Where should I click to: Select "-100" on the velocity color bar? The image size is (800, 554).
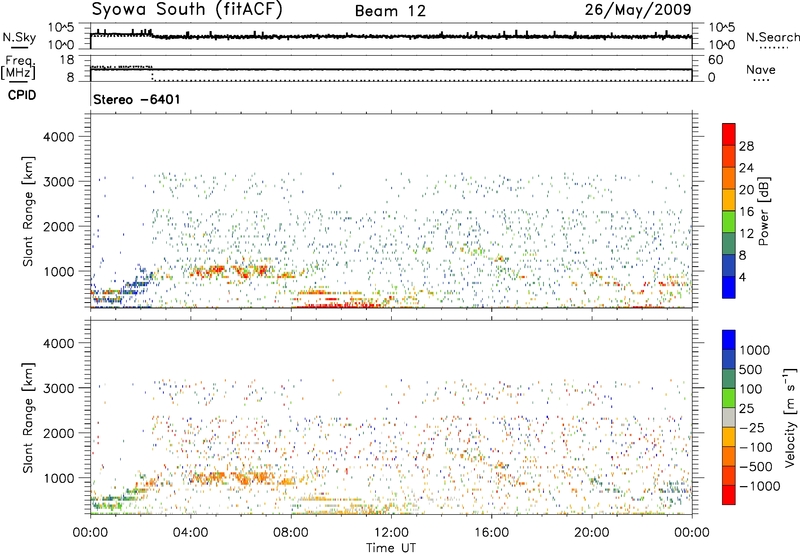click(x=754, y=447)
